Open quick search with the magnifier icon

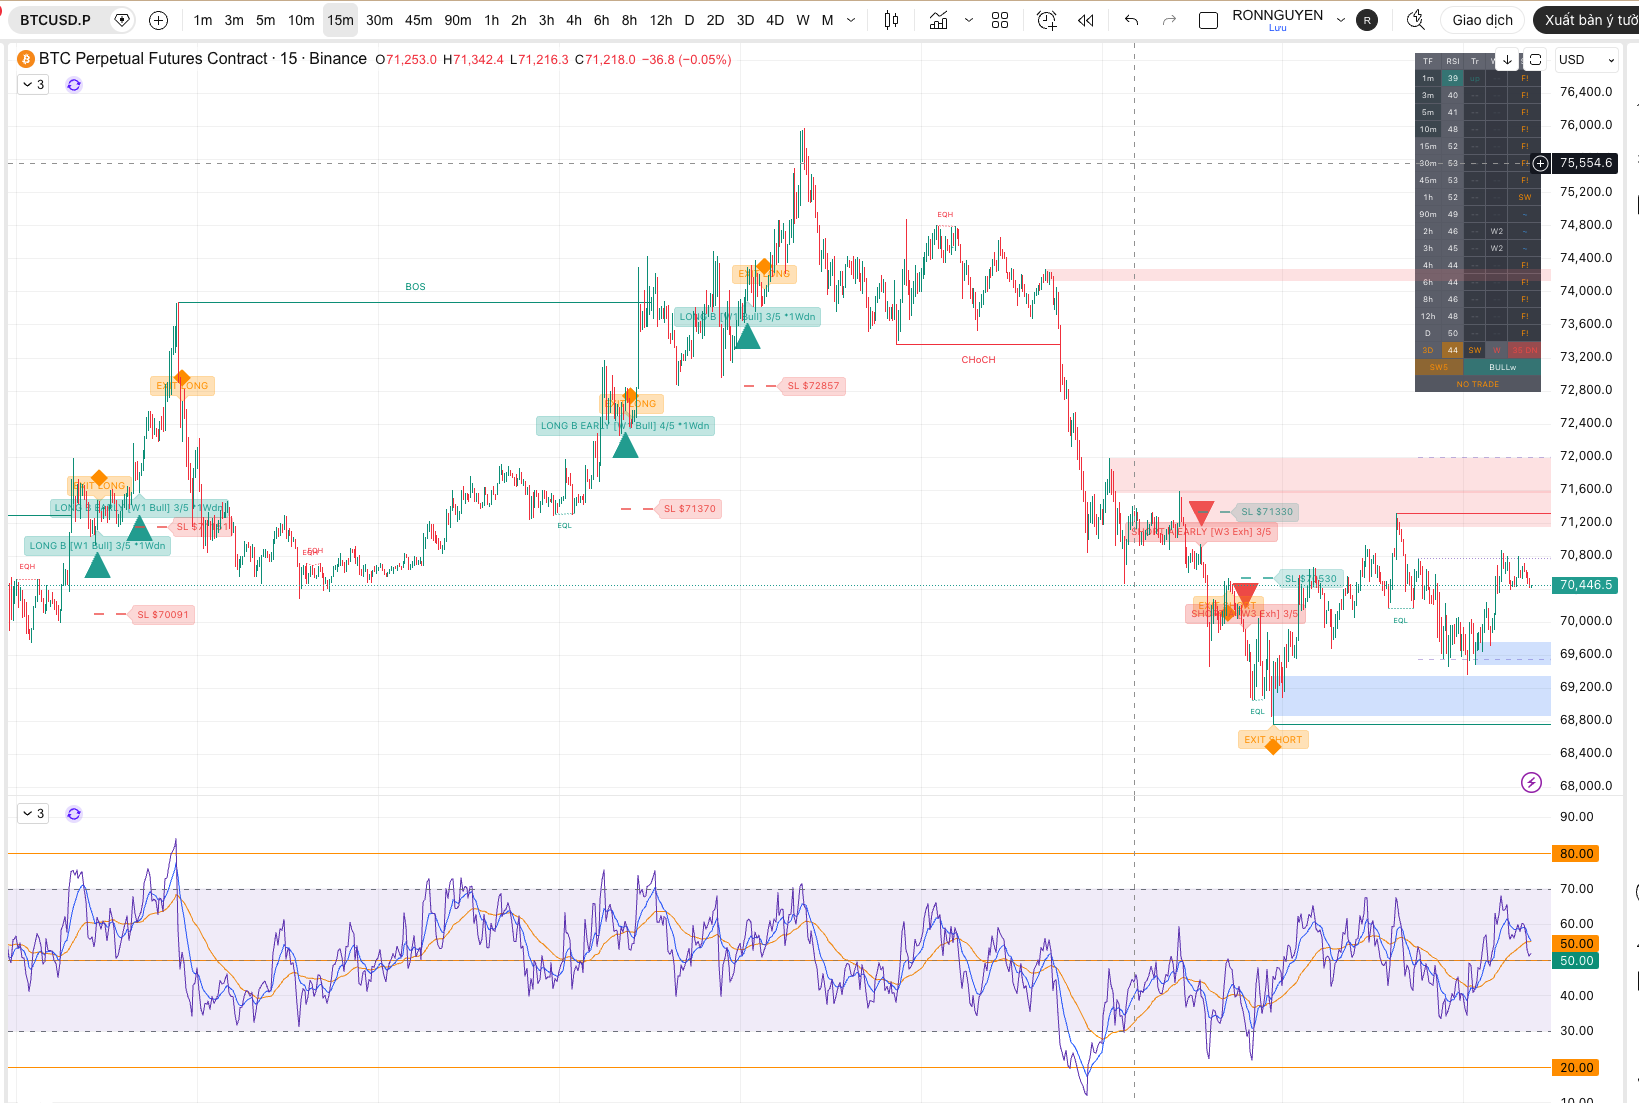(1415, 19)
